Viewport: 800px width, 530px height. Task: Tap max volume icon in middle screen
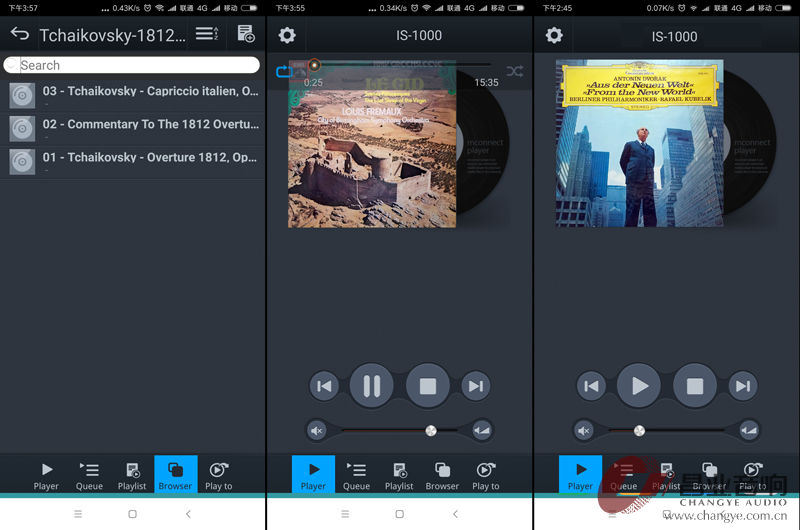coord(482,431)
